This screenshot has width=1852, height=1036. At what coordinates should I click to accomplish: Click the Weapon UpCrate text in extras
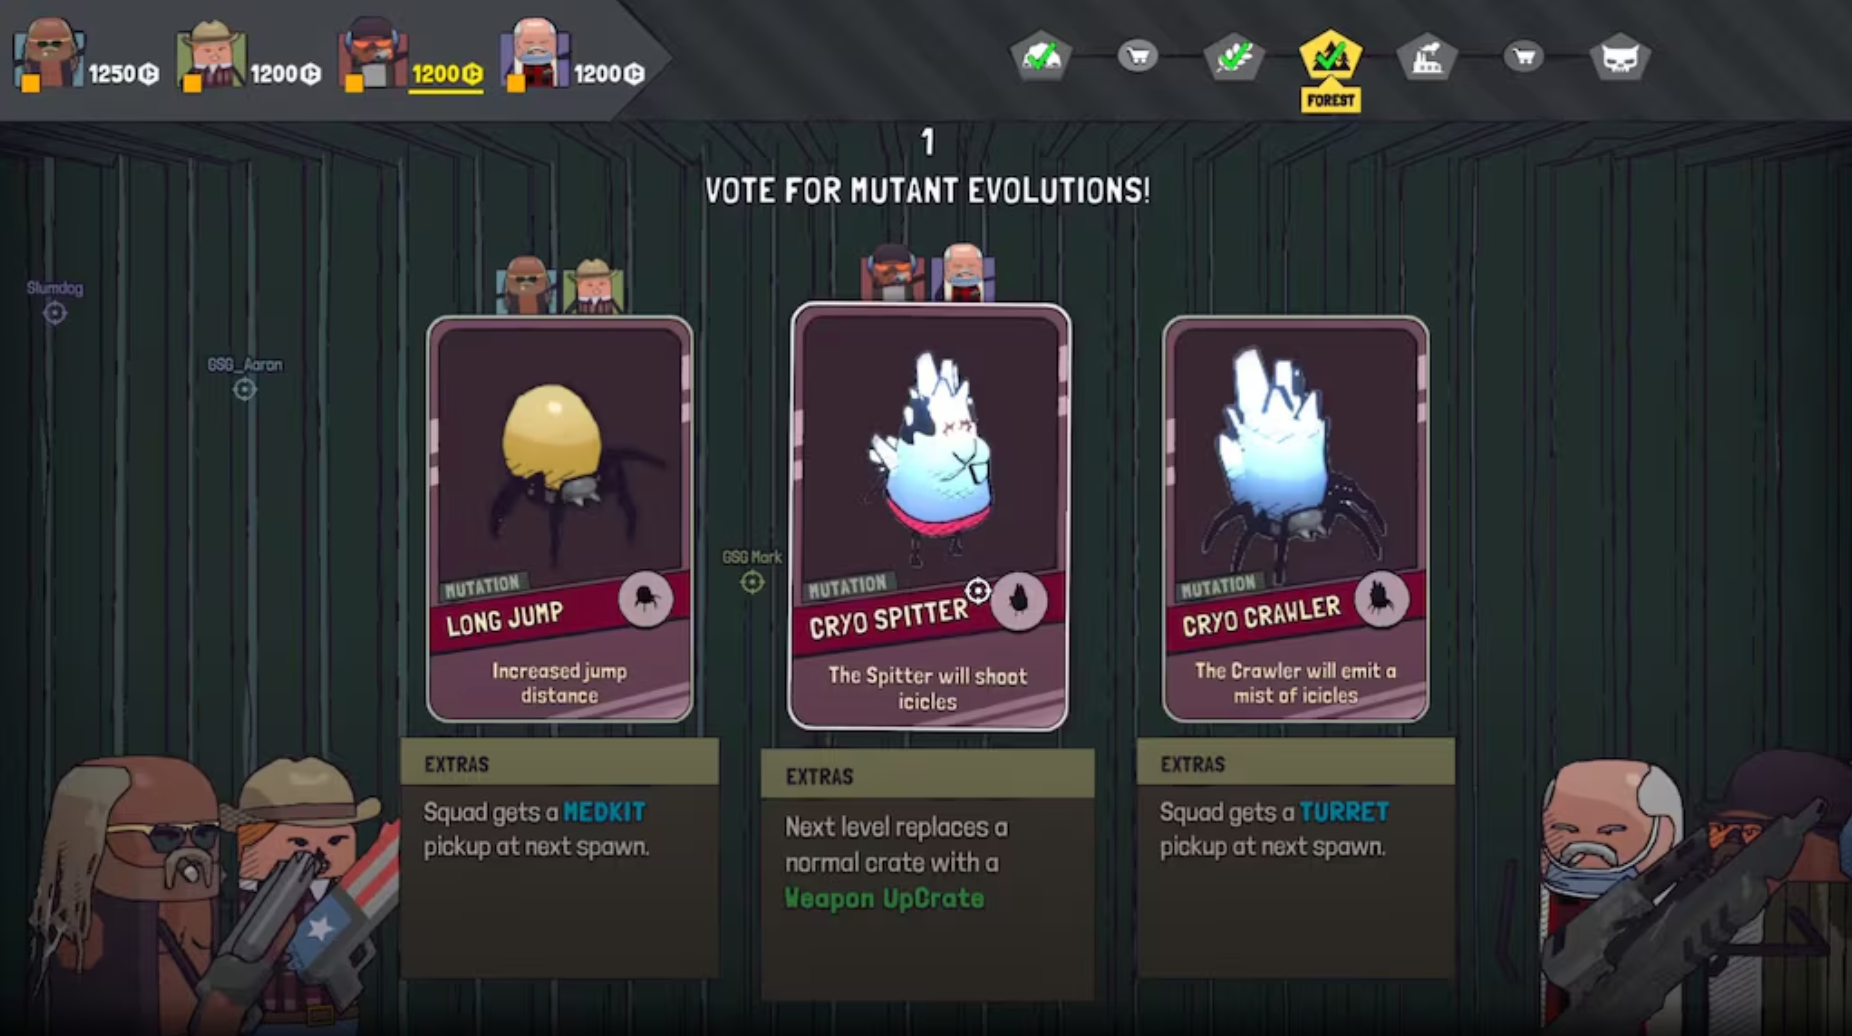coord(884,898)
